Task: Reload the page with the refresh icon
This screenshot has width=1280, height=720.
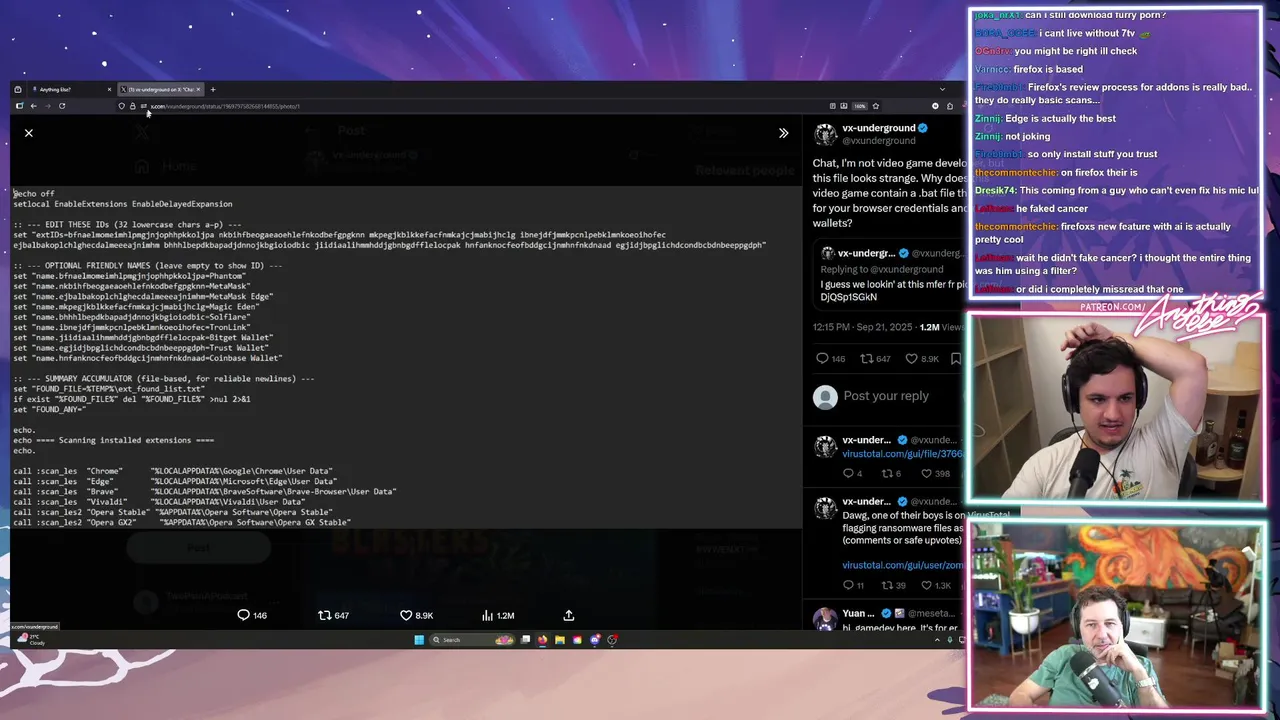Action: (62, 106)
